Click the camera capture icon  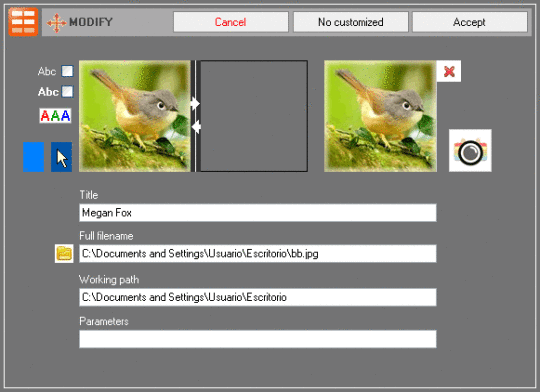pos(470,151)
